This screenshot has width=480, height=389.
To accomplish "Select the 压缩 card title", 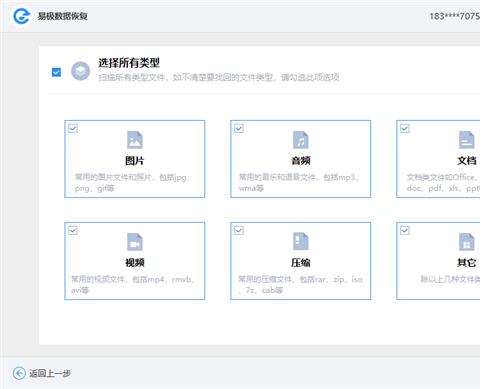I will coord(301,263).
